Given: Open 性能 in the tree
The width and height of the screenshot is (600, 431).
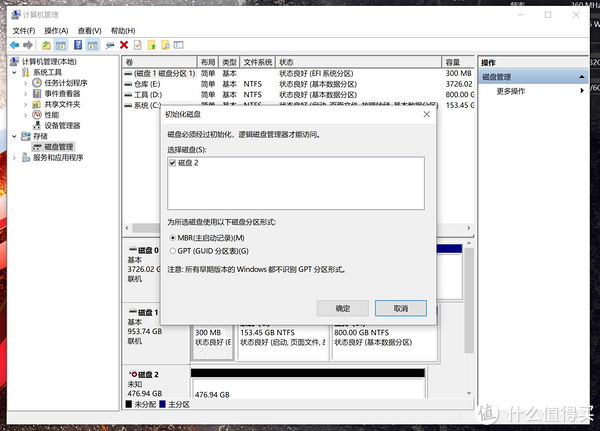Looking at the screenshot, I should point(52,115).
